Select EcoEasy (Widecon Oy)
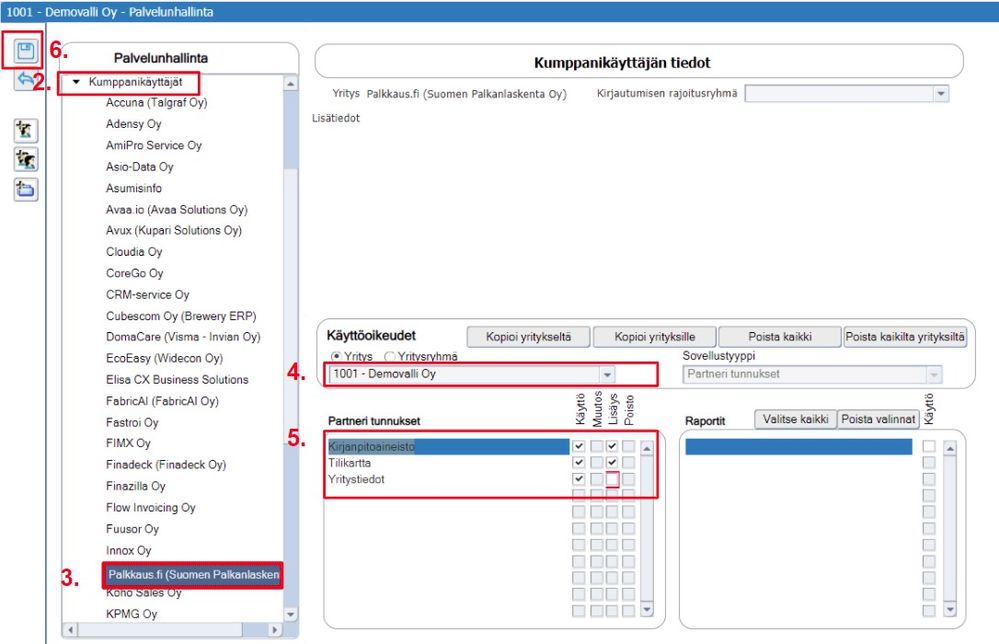 tap(164, 358)
